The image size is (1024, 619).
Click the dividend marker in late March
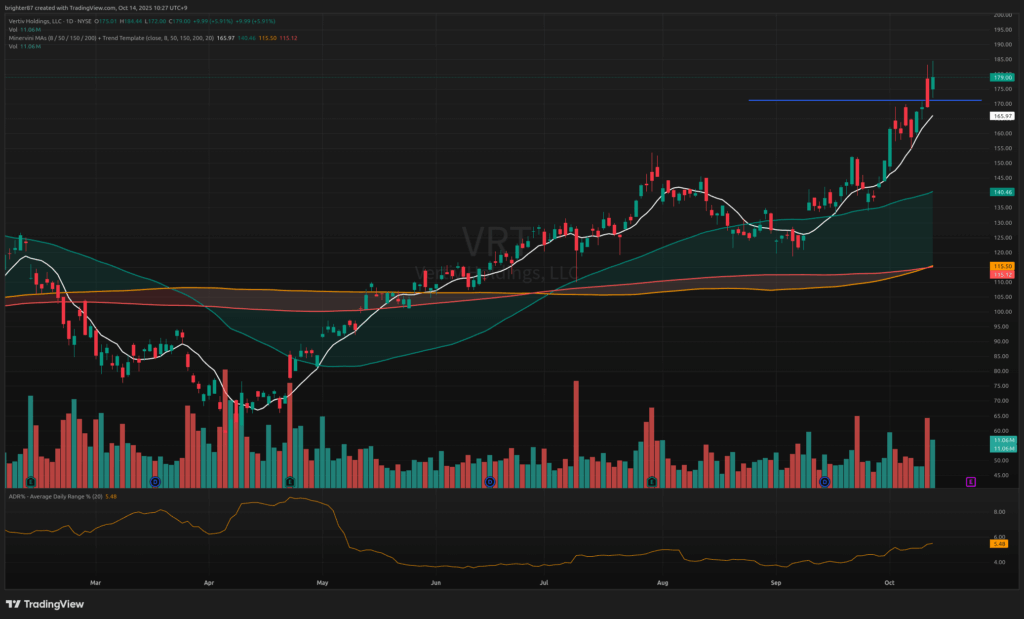[155, 482]
